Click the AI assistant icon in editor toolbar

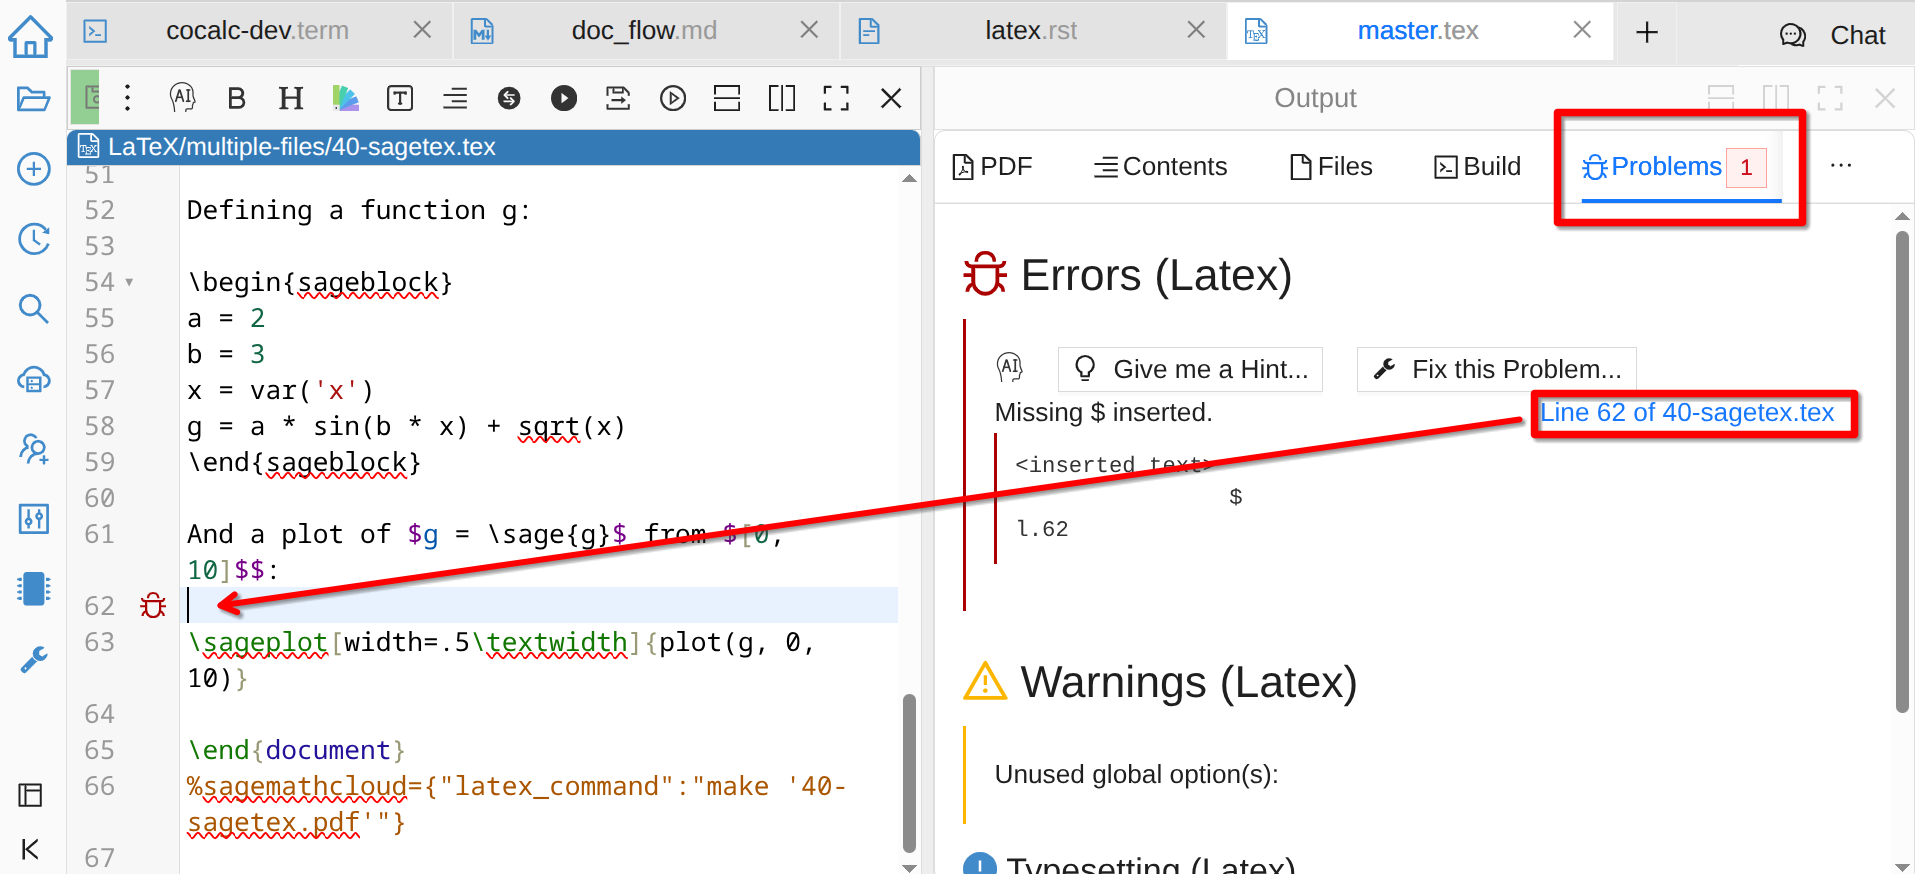point(182,98)
